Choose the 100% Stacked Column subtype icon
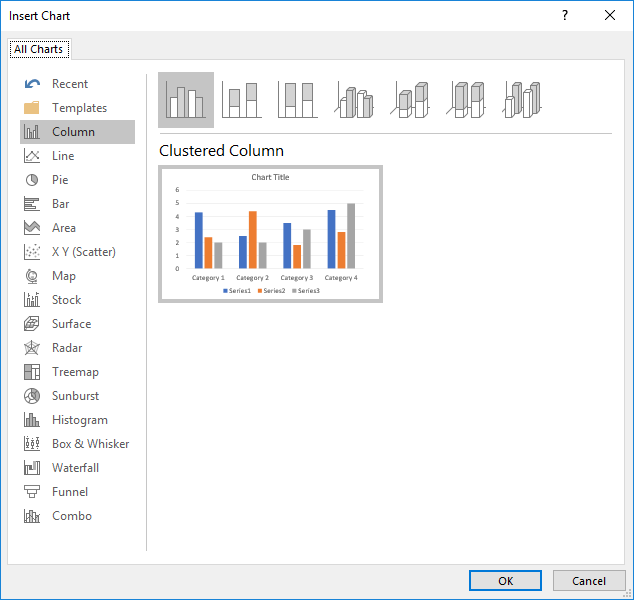This screenshot has width=634, height=600. pos(297,100)
